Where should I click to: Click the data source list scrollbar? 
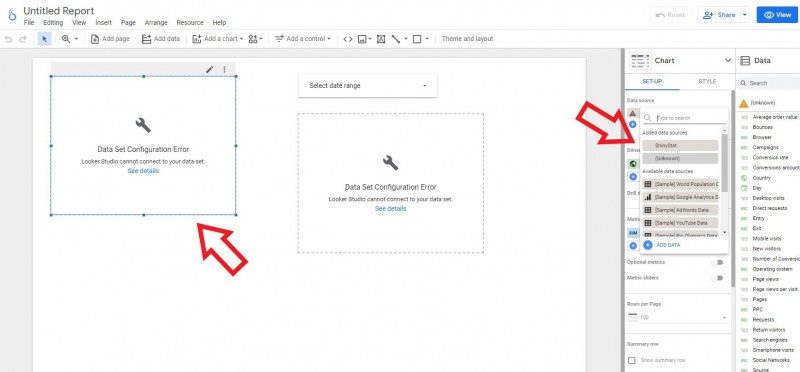(x=725, y=163)
